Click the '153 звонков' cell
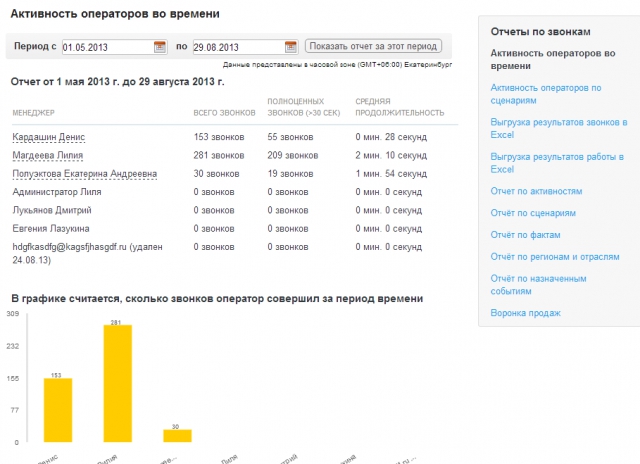The image size is (640, 464). (x=219, y=137)
